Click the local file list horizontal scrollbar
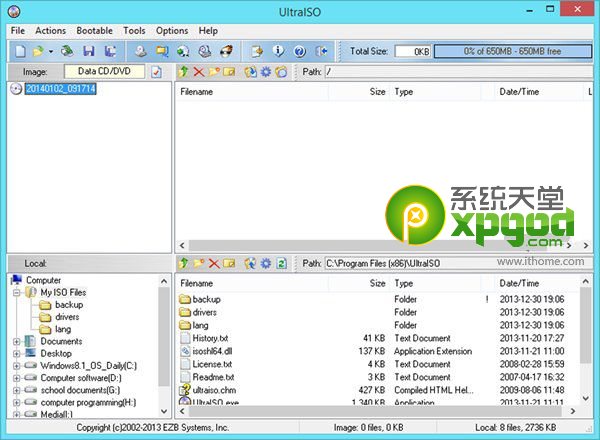Image resolution: width=600 pixels, height=440 pixels. coord(375,411)
